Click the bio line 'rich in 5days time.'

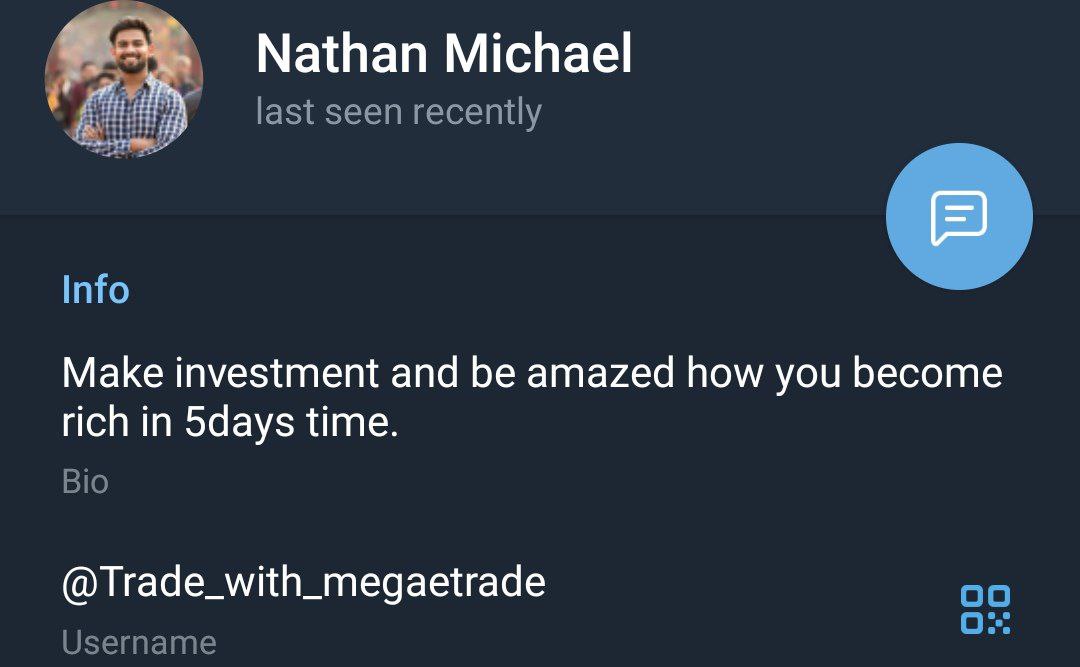point(230,422)
